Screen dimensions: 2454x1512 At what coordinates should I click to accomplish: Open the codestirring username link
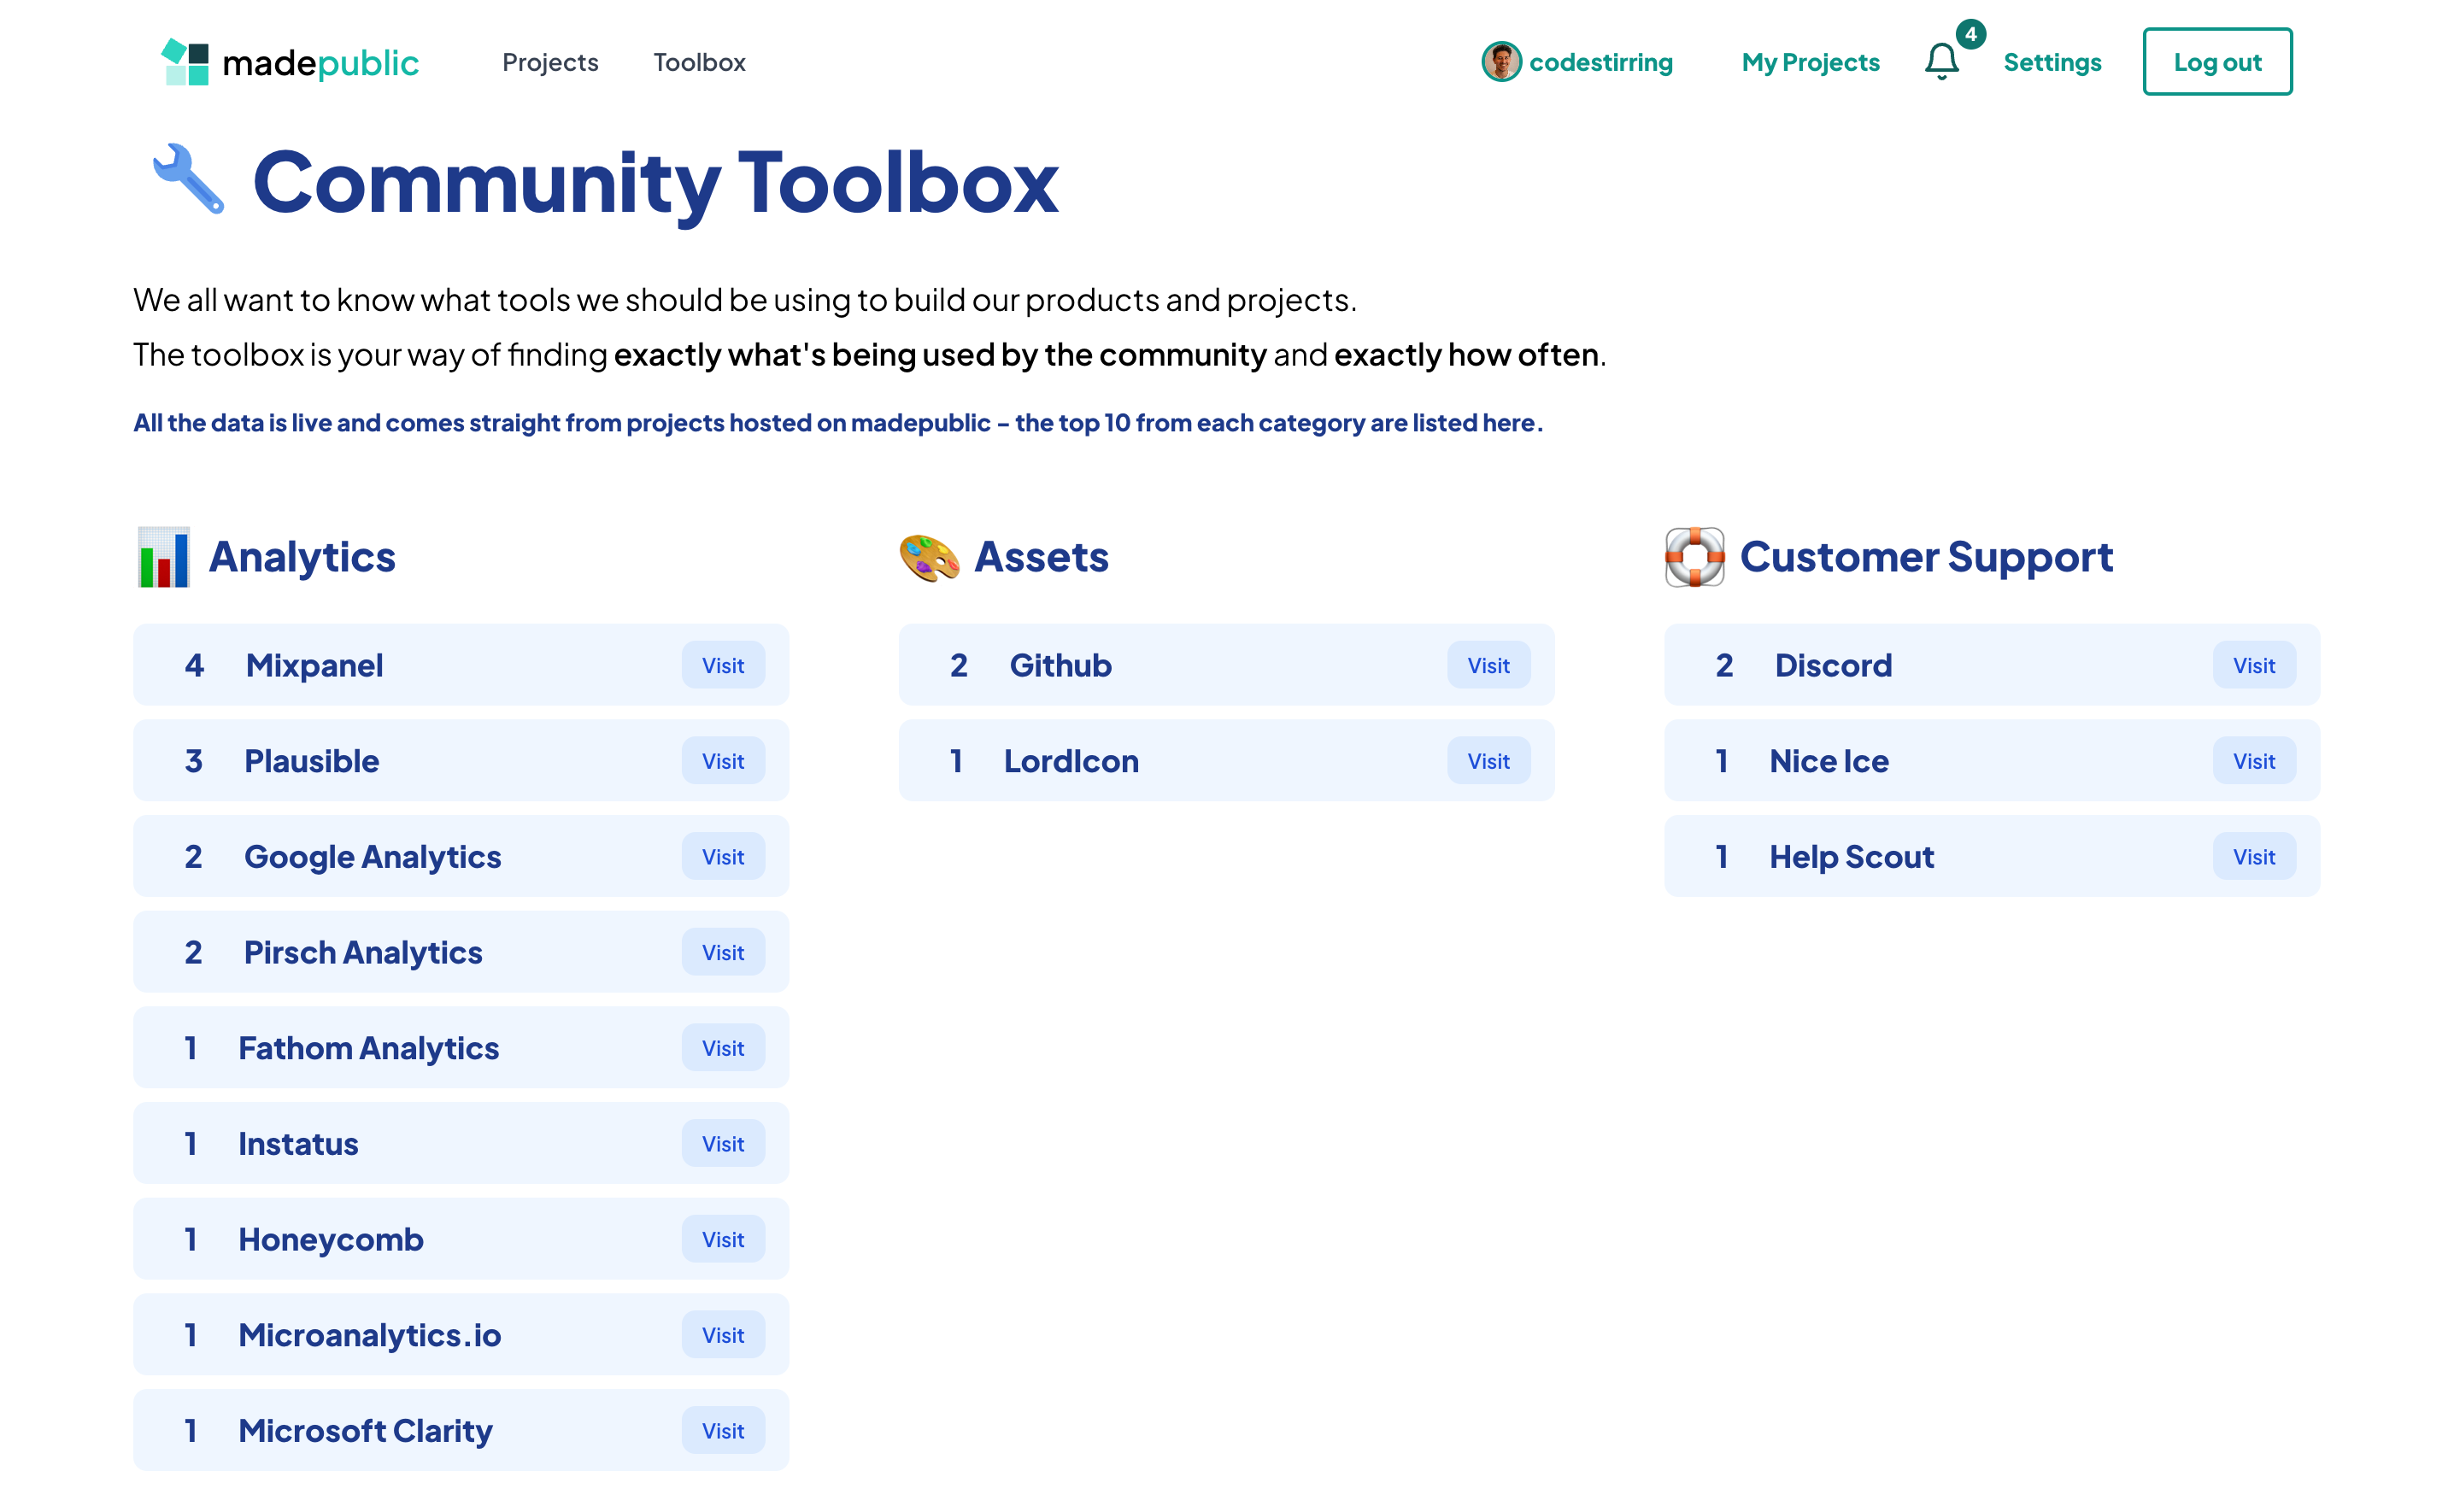[1600, 62]
